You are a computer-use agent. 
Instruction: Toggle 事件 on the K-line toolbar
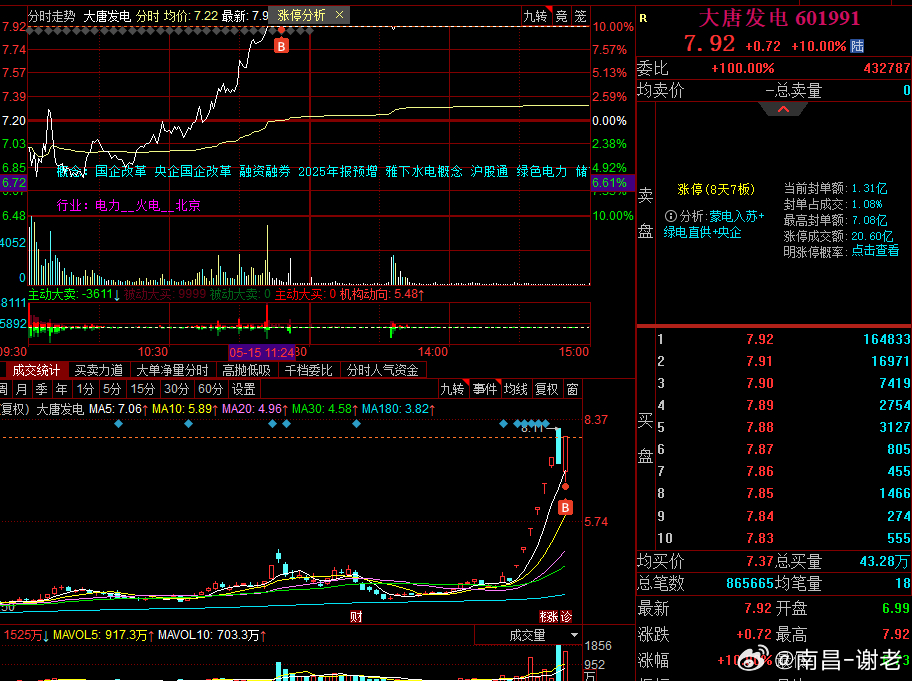[x=484, y=389]
